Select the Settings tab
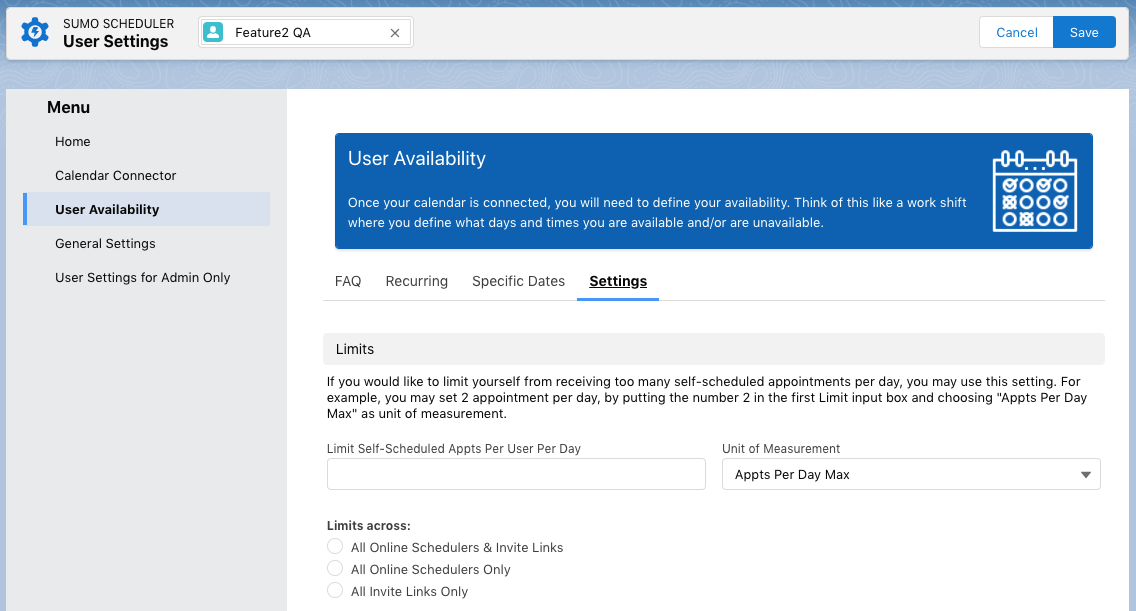Image resolution: width=1136 pixels, height=611 pixels. 618,281
